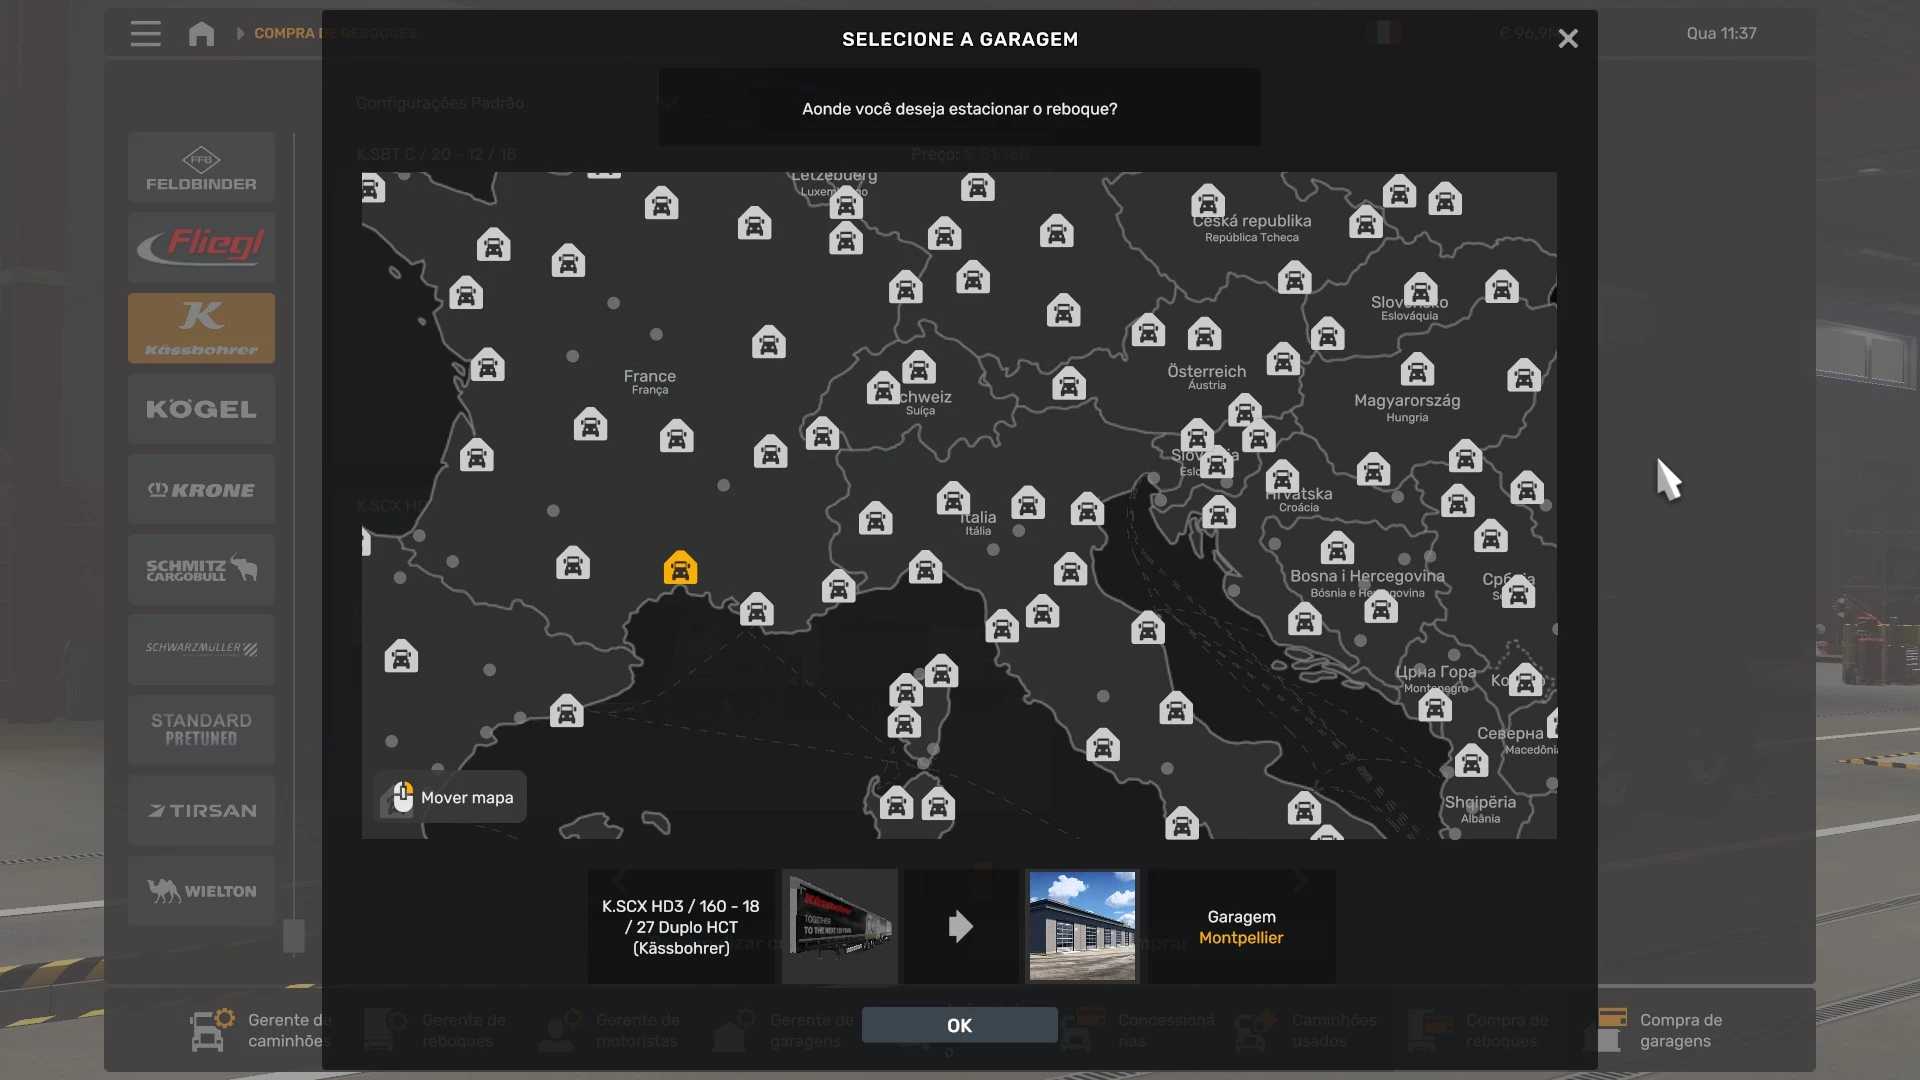Select the garage icon above Magyarország label

coord(1417,369)
